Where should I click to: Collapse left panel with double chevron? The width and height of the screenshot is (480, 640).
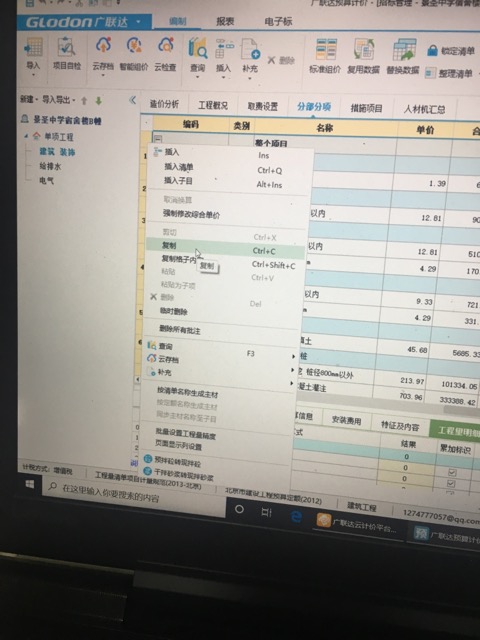click(x=132, y=100)
